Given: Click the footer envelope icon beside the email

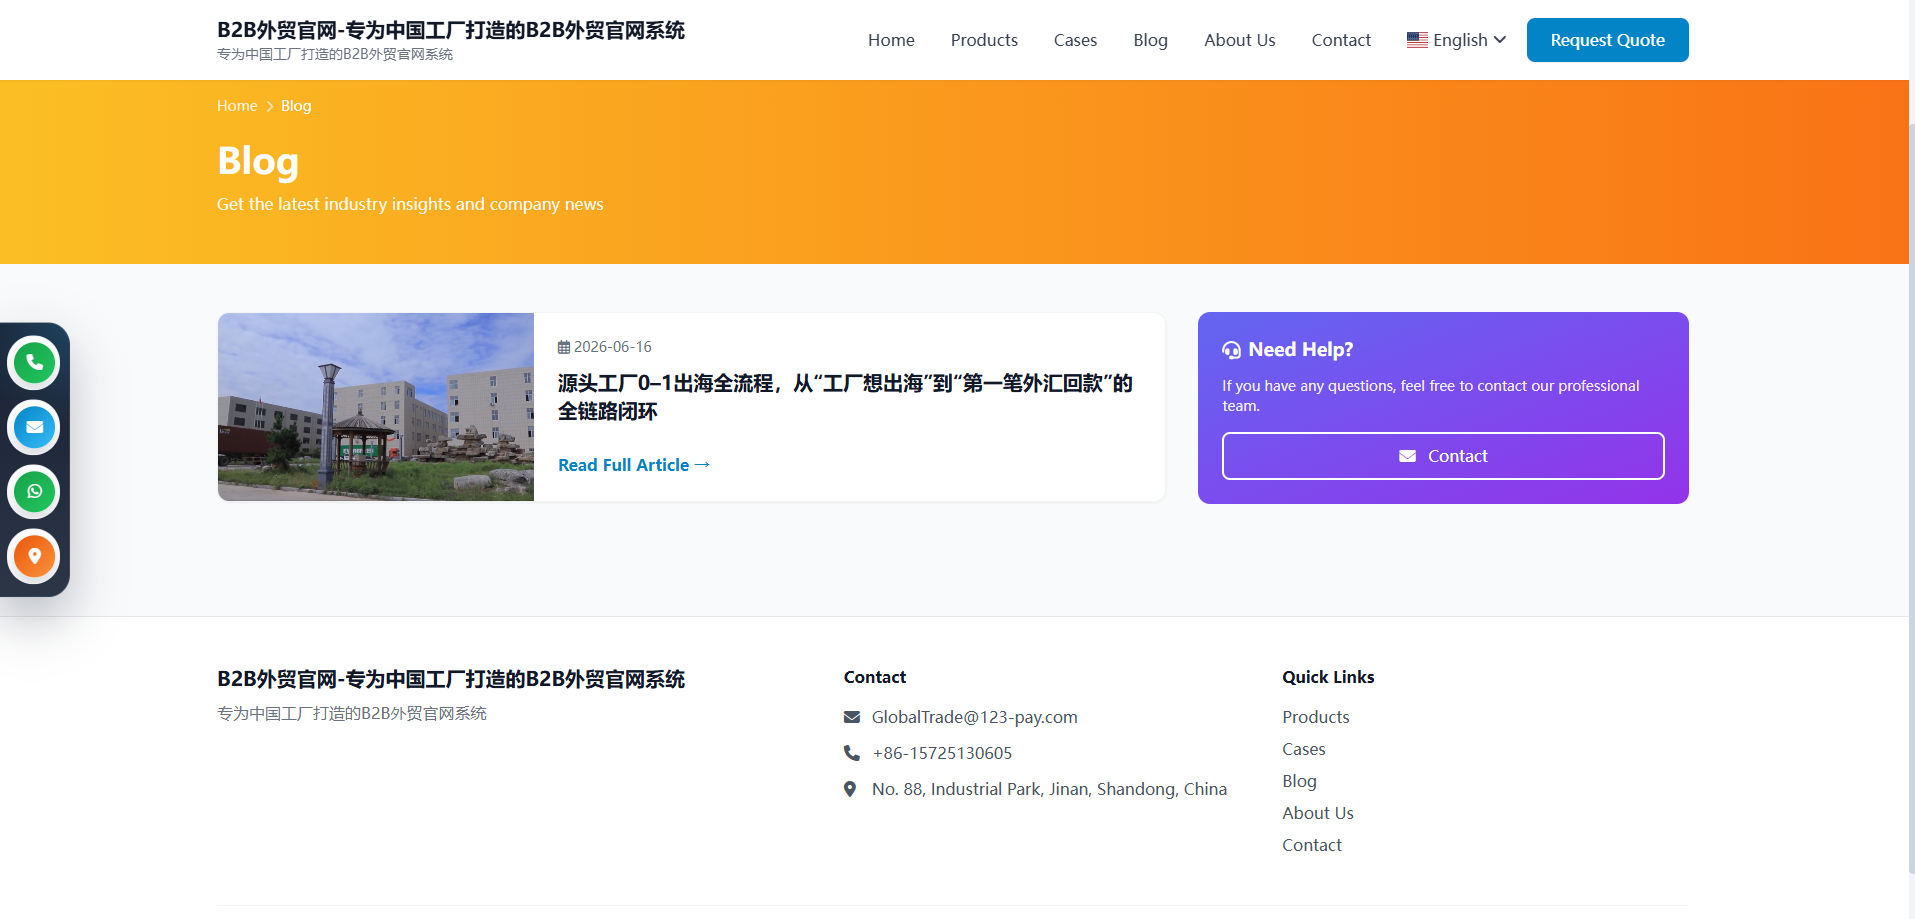Looking at the screenshot, I should coord(852,717).
